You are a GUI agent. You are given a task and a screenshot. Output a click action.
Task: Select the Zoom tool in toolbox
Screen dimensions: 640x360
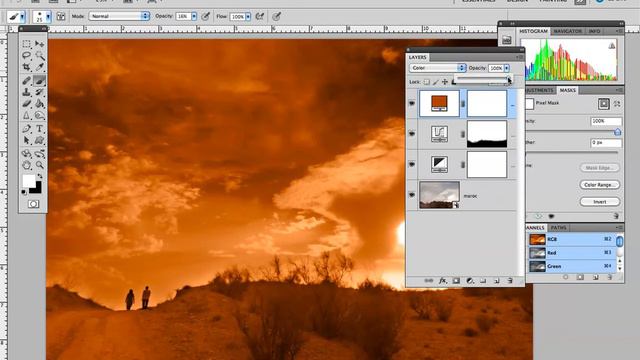(40, 165)
